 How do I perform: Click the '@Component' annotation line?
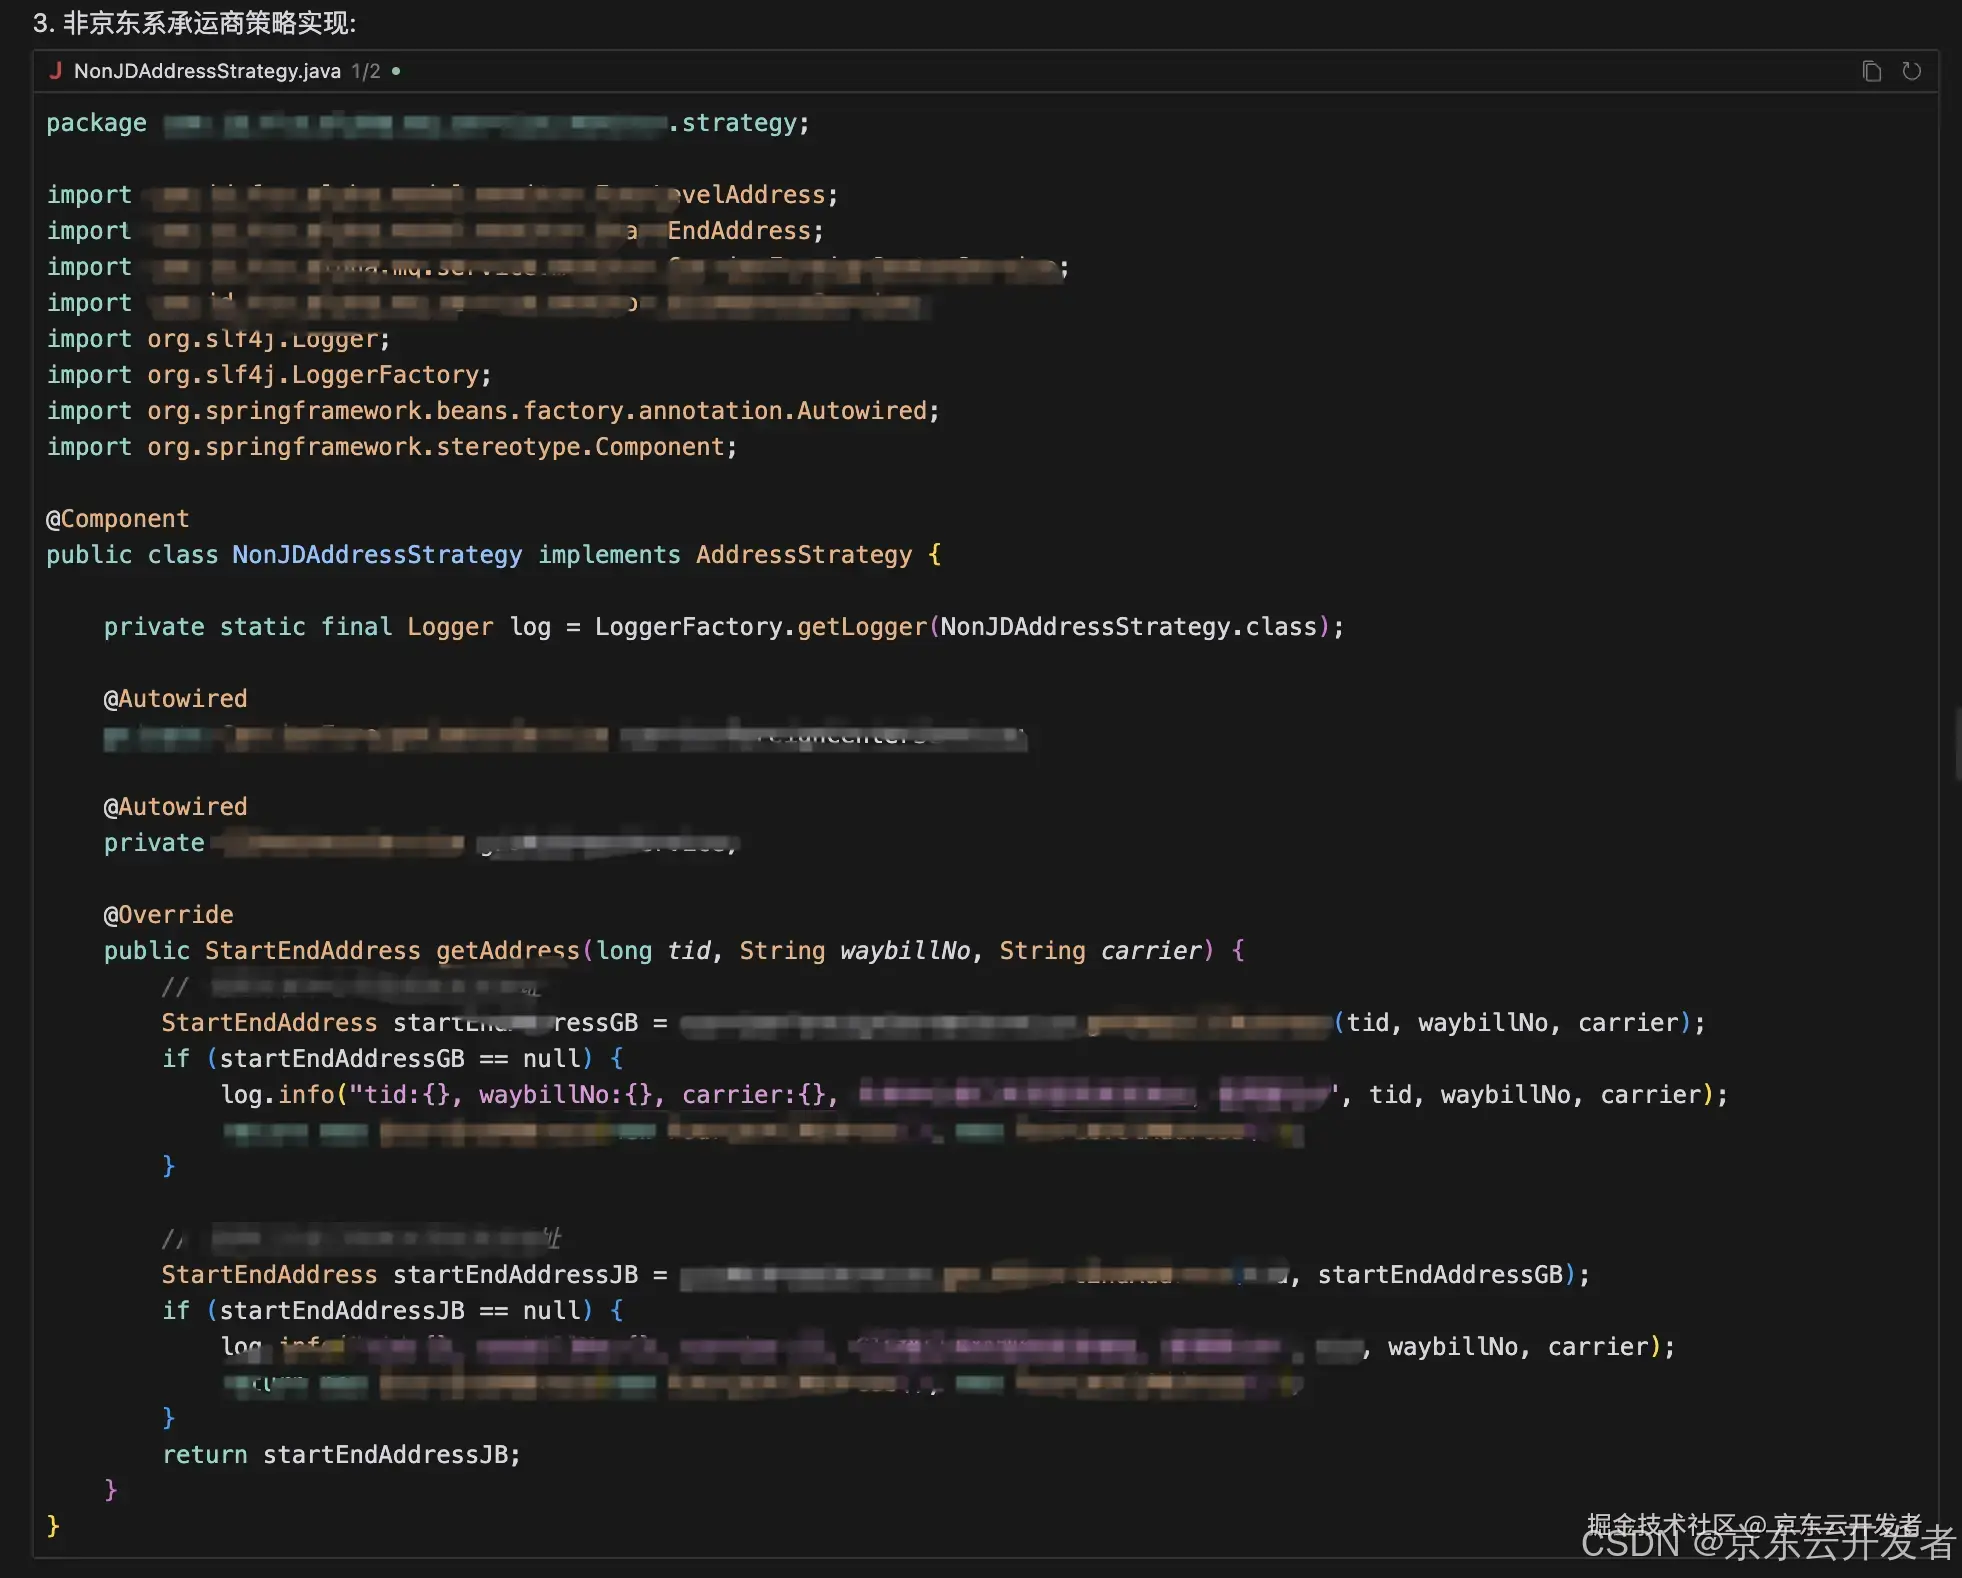coord(117,519)
